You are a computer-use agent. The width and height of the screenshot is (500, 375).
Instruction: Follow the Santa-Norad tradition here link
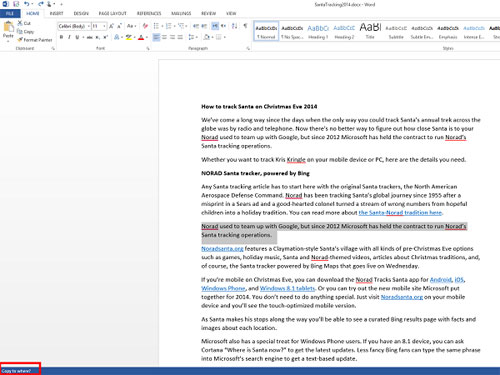tap(400, 212)
